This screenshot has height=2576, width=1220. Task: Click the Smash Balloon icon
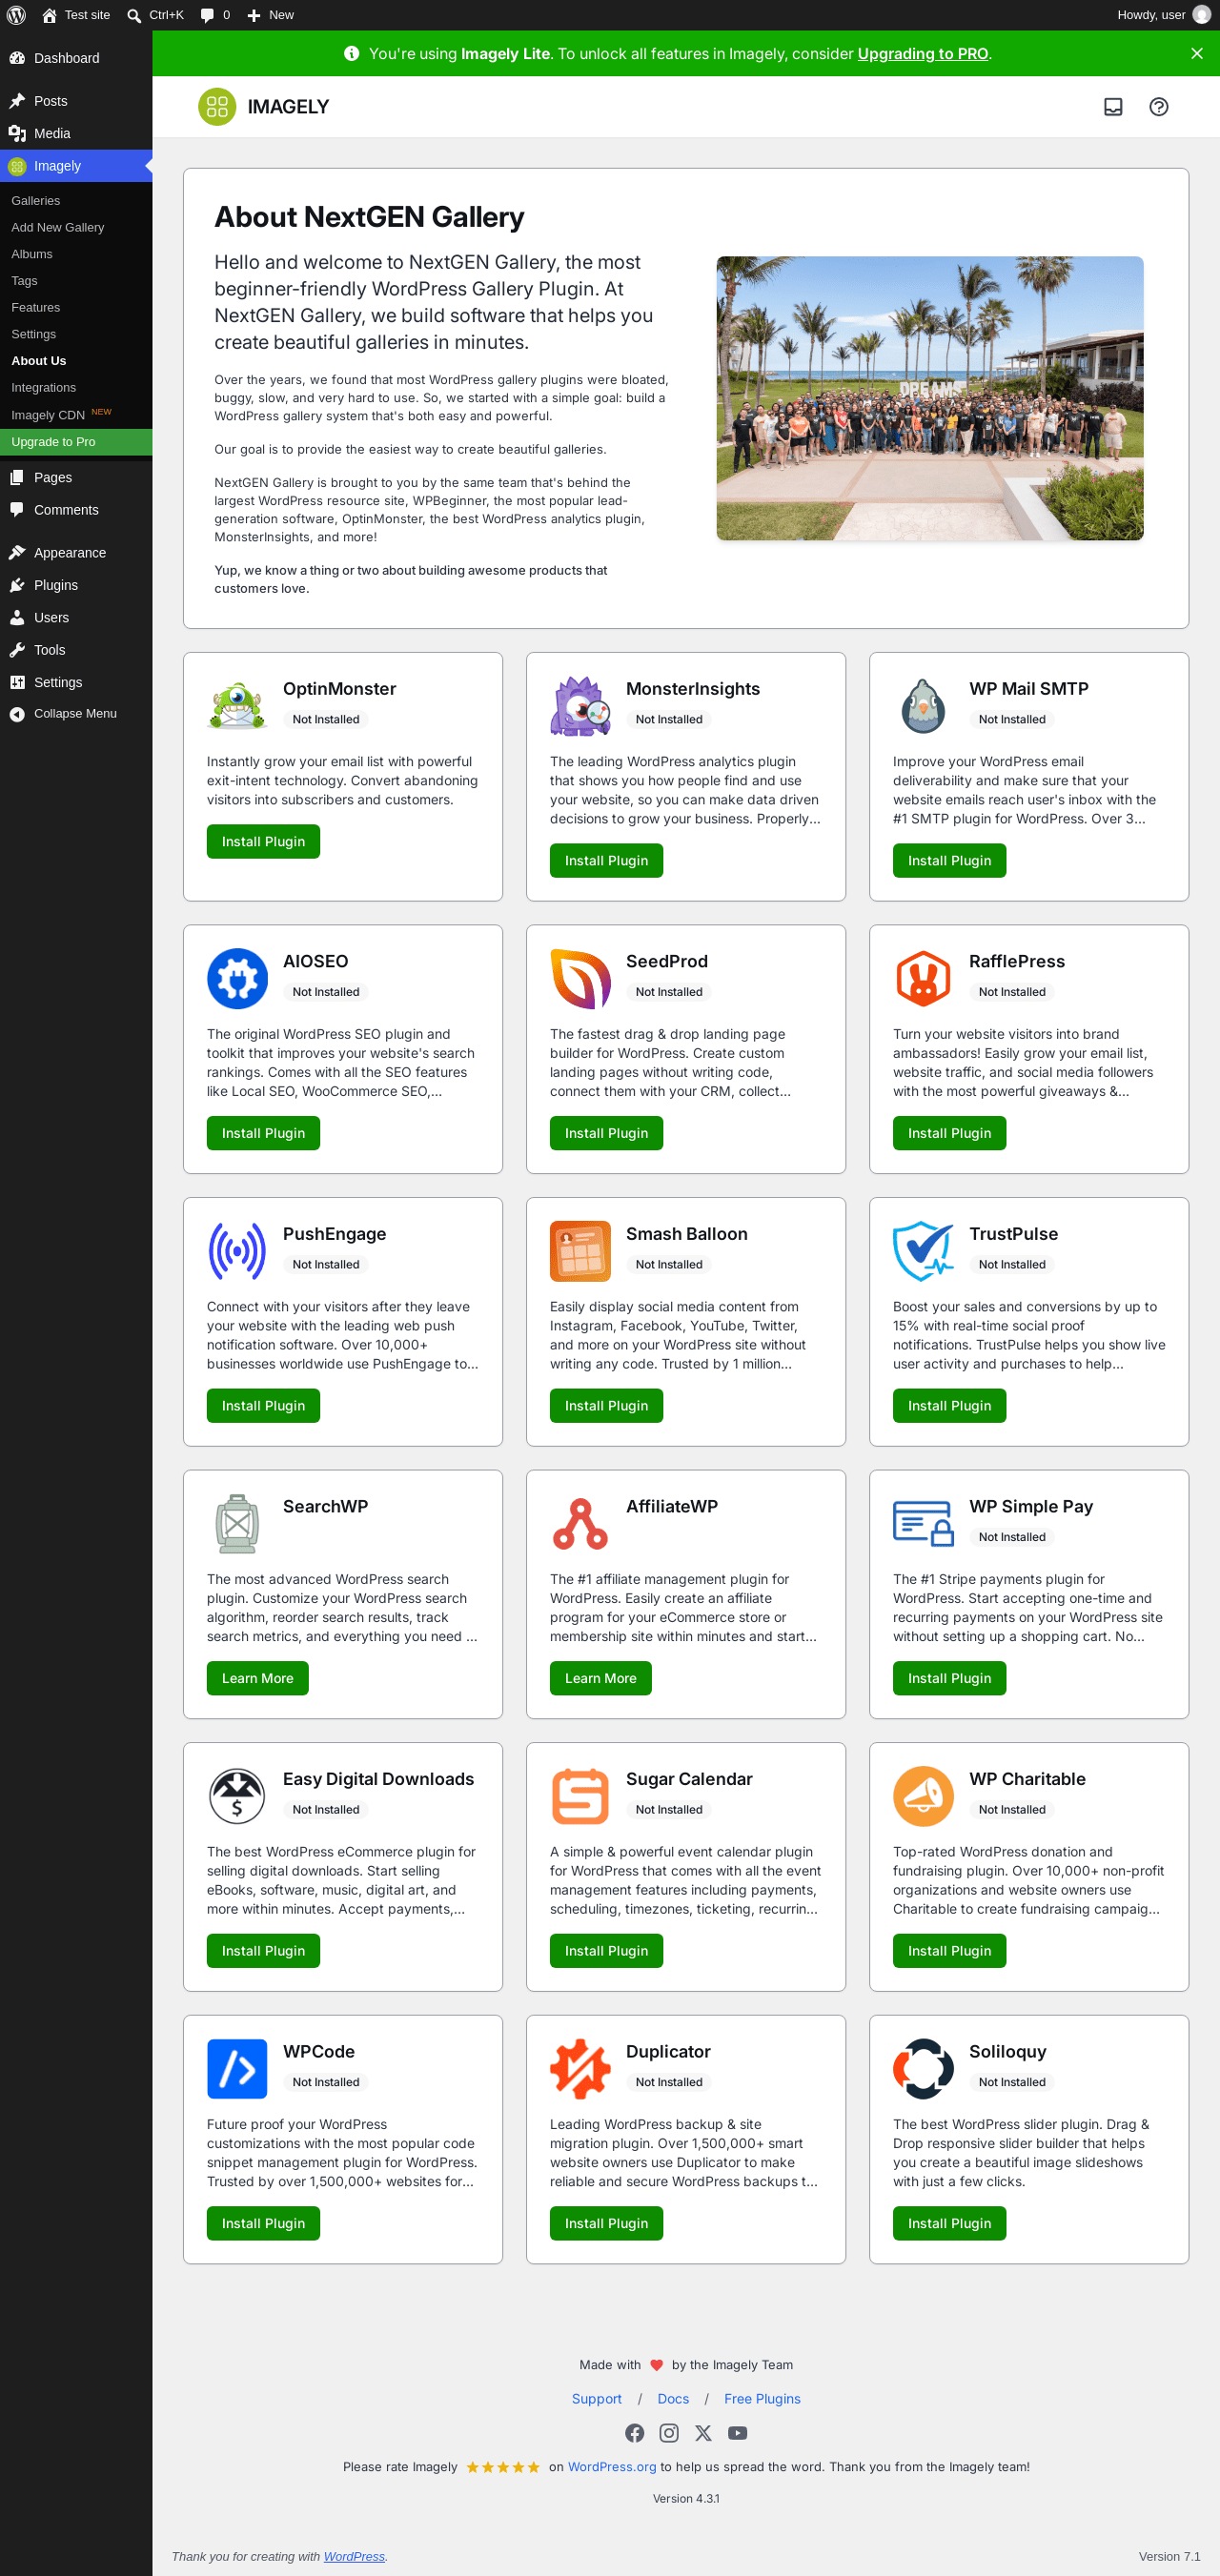[580, 1251]
